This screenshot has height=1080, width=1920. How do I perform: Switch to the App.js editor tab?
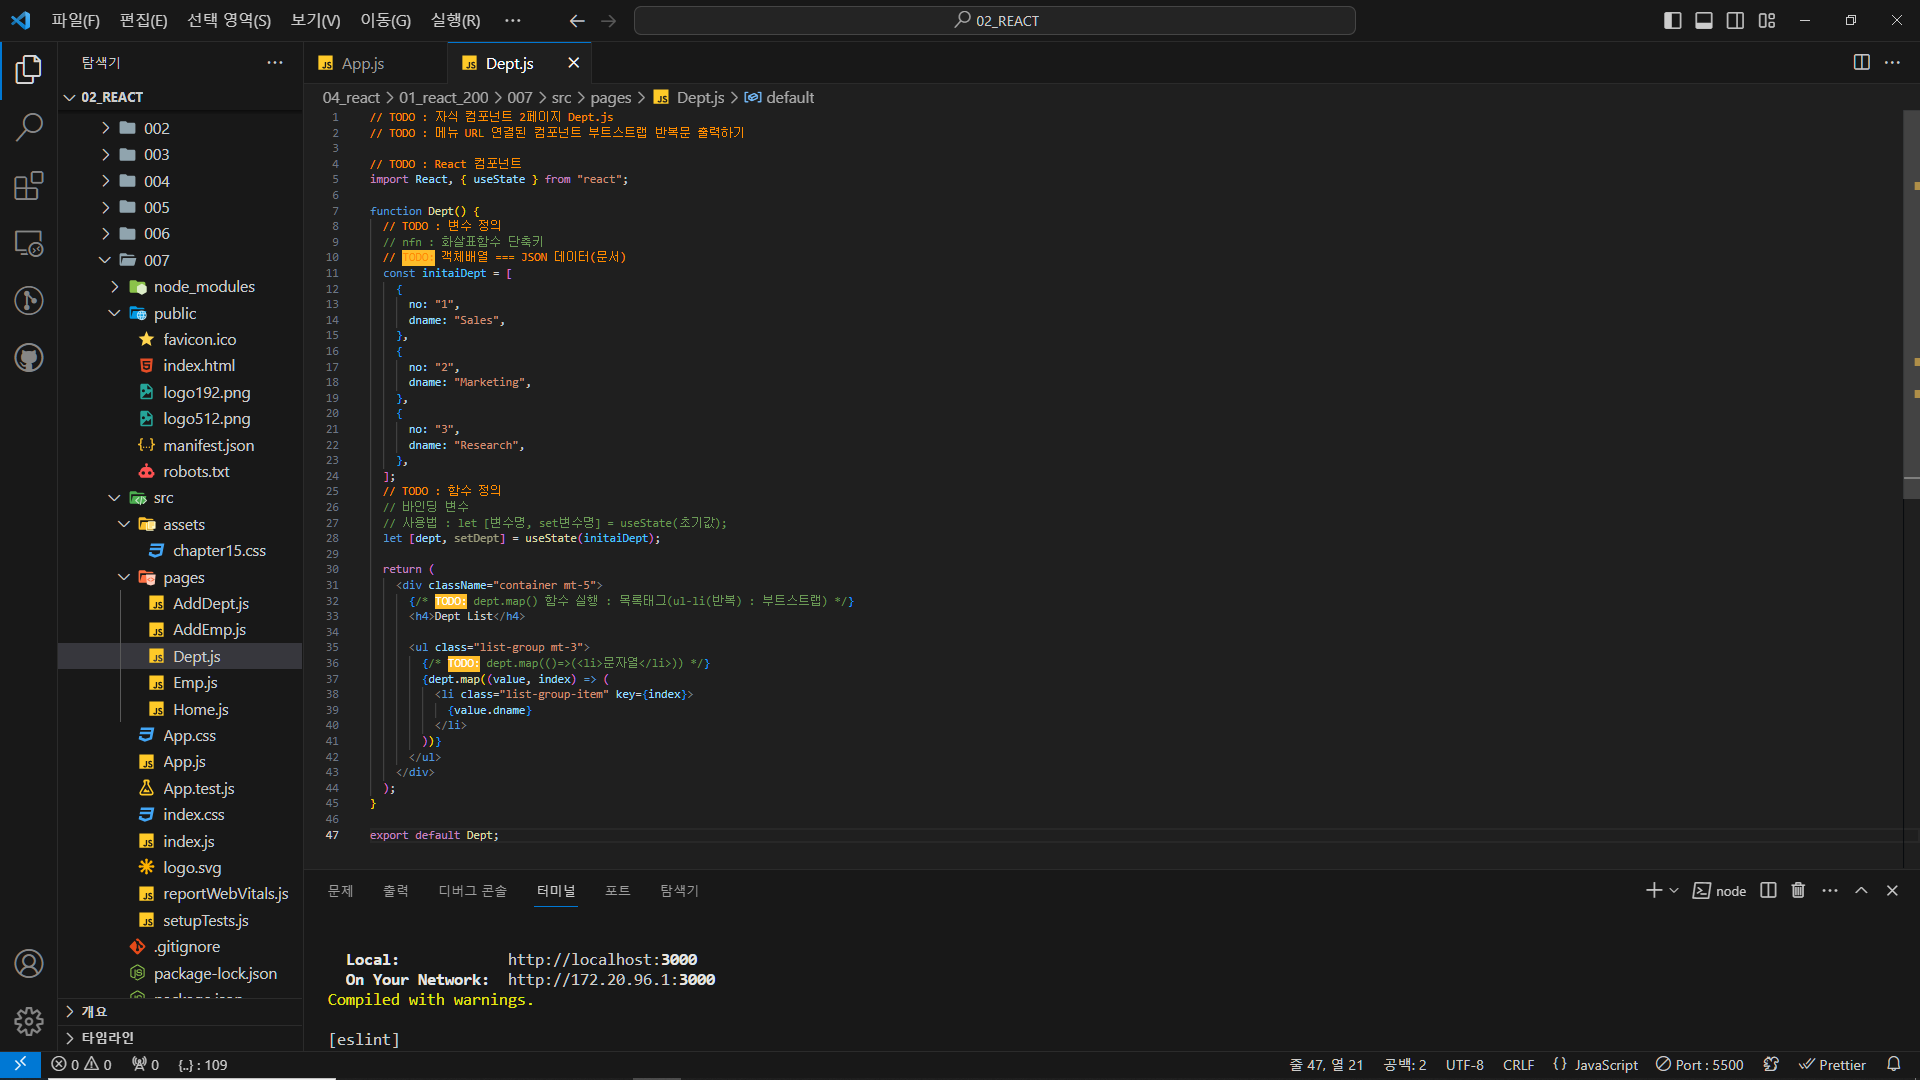pyautogui.click(x=362, y=63)
